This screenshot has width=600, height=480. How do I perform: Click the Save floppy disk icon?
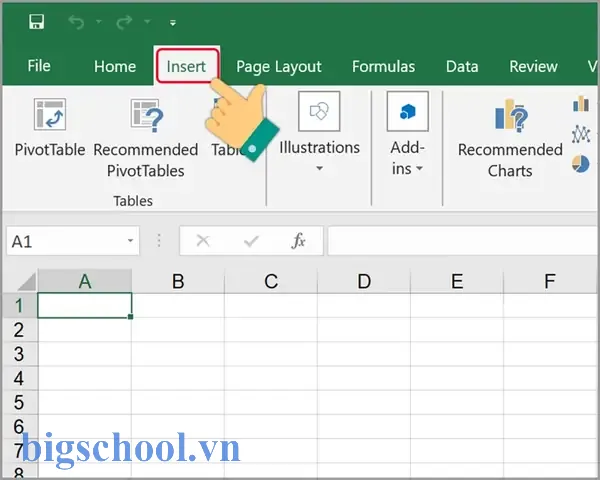[x=37, y=22]
